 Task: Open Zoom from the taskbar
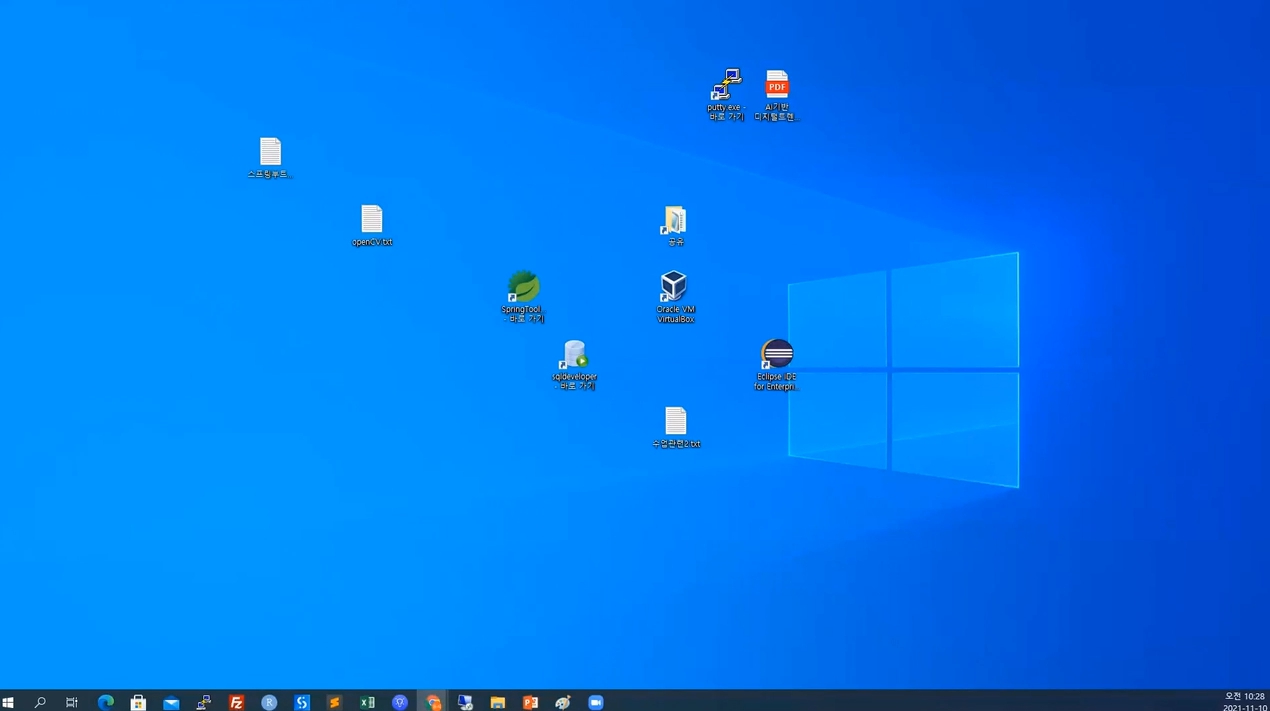point(596,702)
